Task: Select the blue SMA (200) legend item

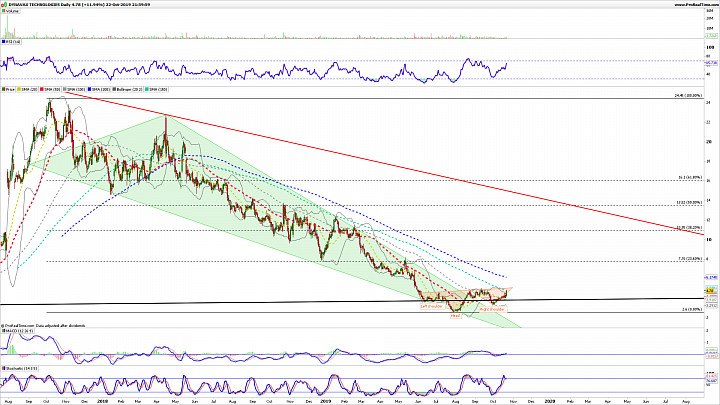Action: (x=99, y=90)
